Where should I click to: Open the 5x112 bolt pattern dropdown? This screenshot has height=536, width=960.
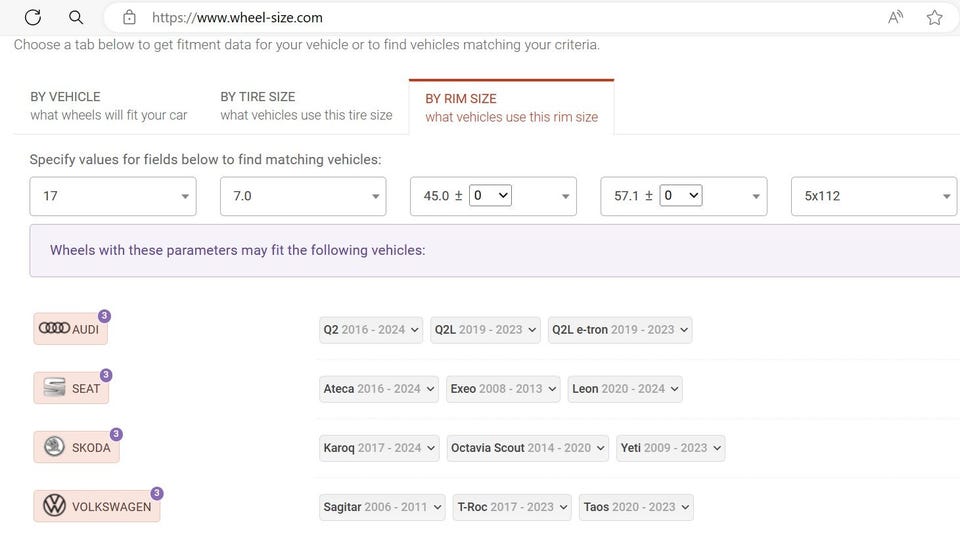click(x=874, y=196)
